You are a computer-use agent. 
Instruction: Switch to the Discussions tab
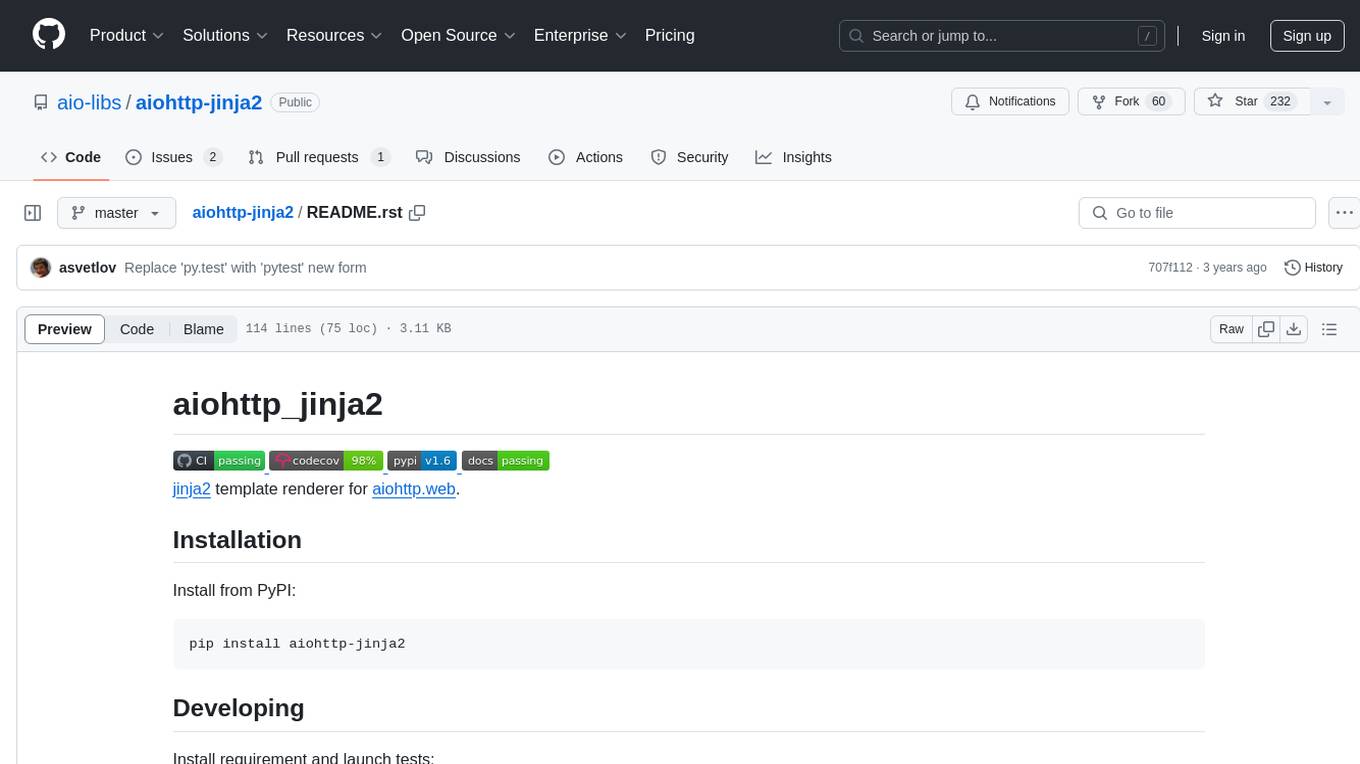pos(468,157)
